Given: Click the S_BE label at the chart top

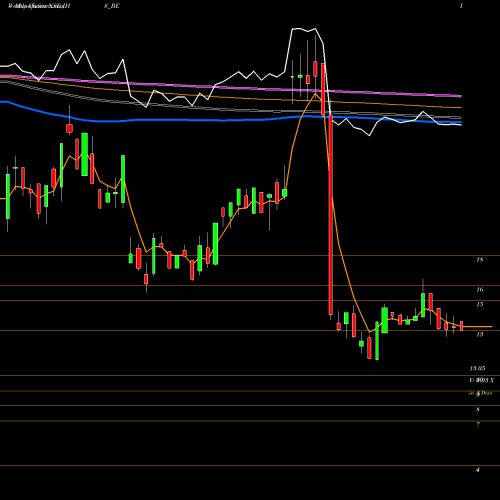Looking at the screenshot, I should point(112,6).
